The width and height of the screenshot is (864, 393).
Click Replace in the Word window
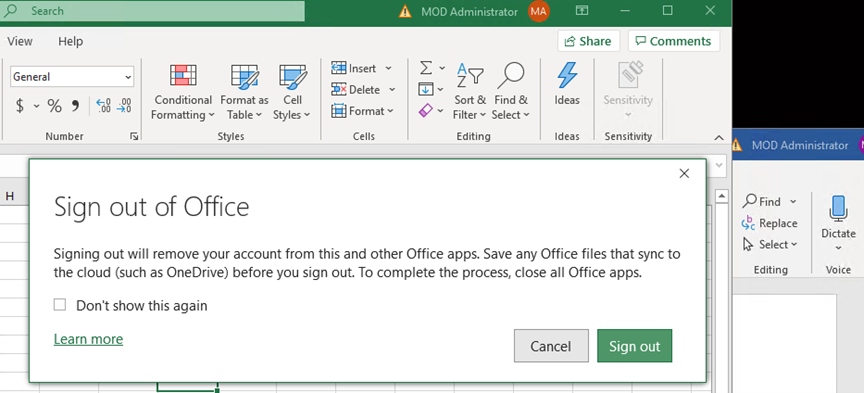point(770,223)
